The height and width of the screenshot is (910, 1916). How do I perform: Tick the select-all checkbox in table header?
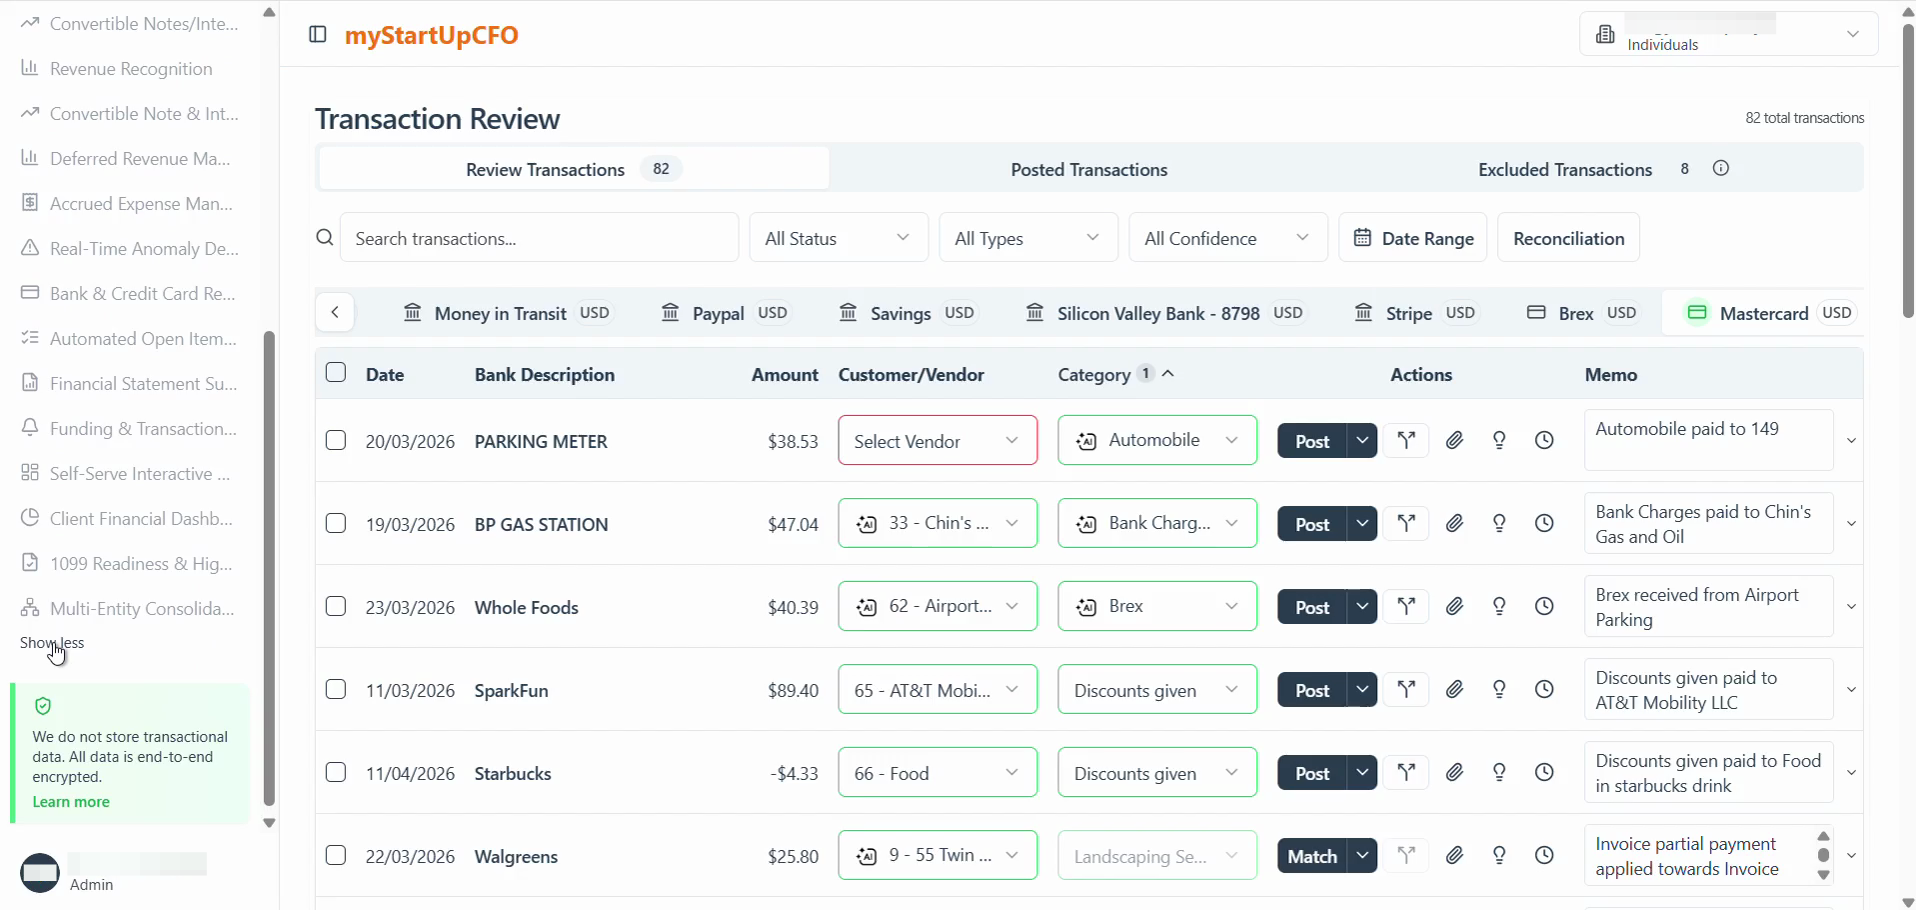pos(336,373)
